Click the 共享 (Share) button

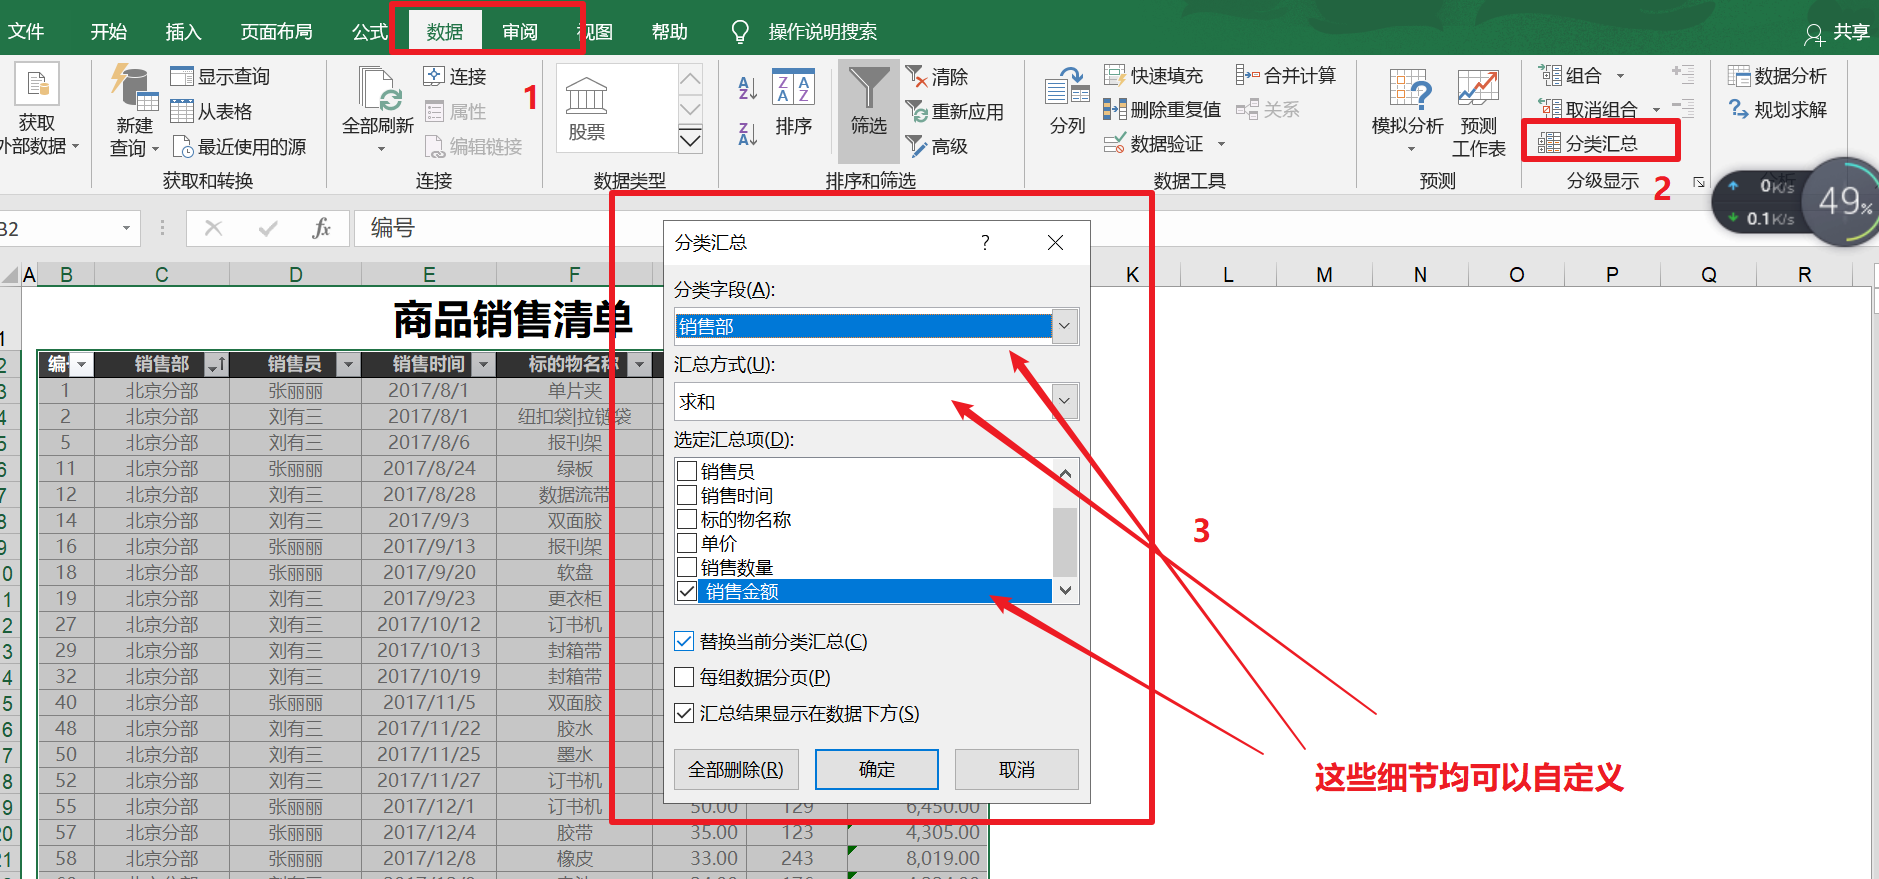click(1837, 32)
